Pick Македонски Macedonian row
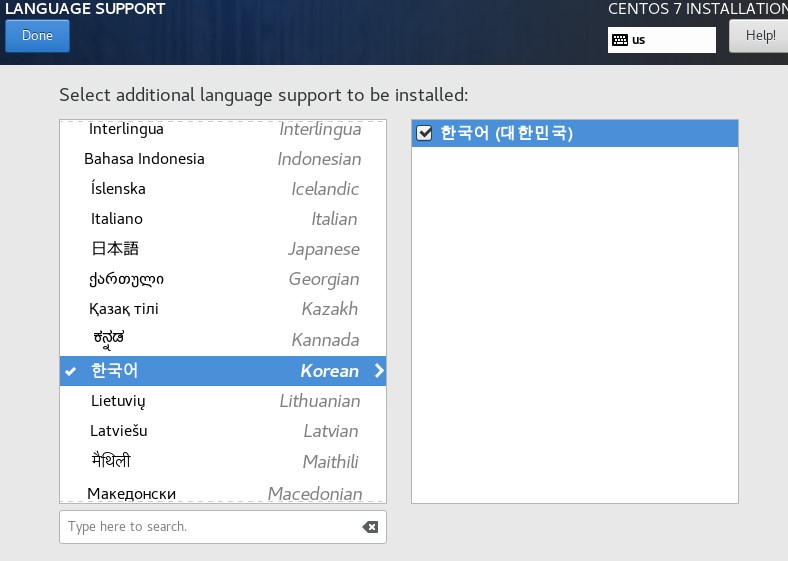The width and height of the screenshot is (788, 561). coord(223,491)
